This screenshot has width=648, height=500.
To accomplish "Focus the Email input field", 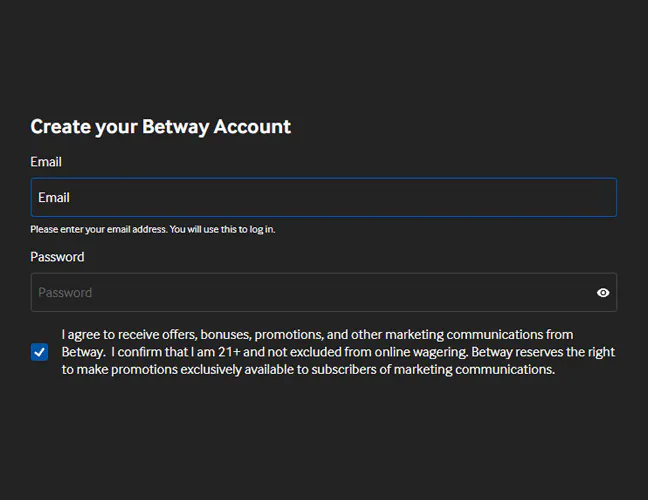I will pos(323,198).
